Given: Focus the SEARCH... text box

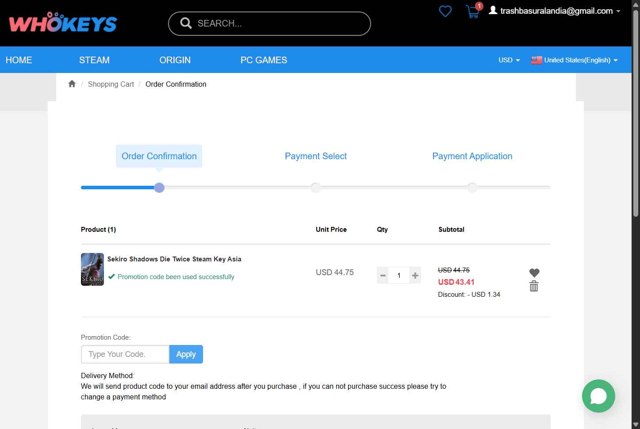Looking at the screenshot, I should tap(269, 23).
